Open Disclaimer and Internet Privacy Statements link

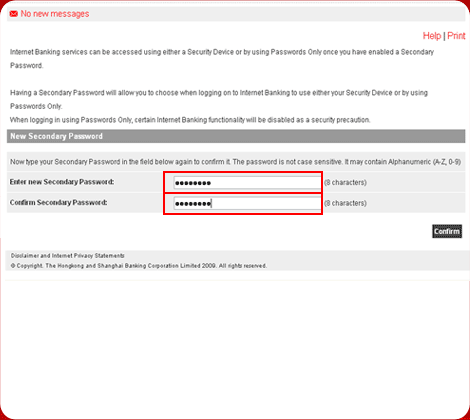point(68,256)
